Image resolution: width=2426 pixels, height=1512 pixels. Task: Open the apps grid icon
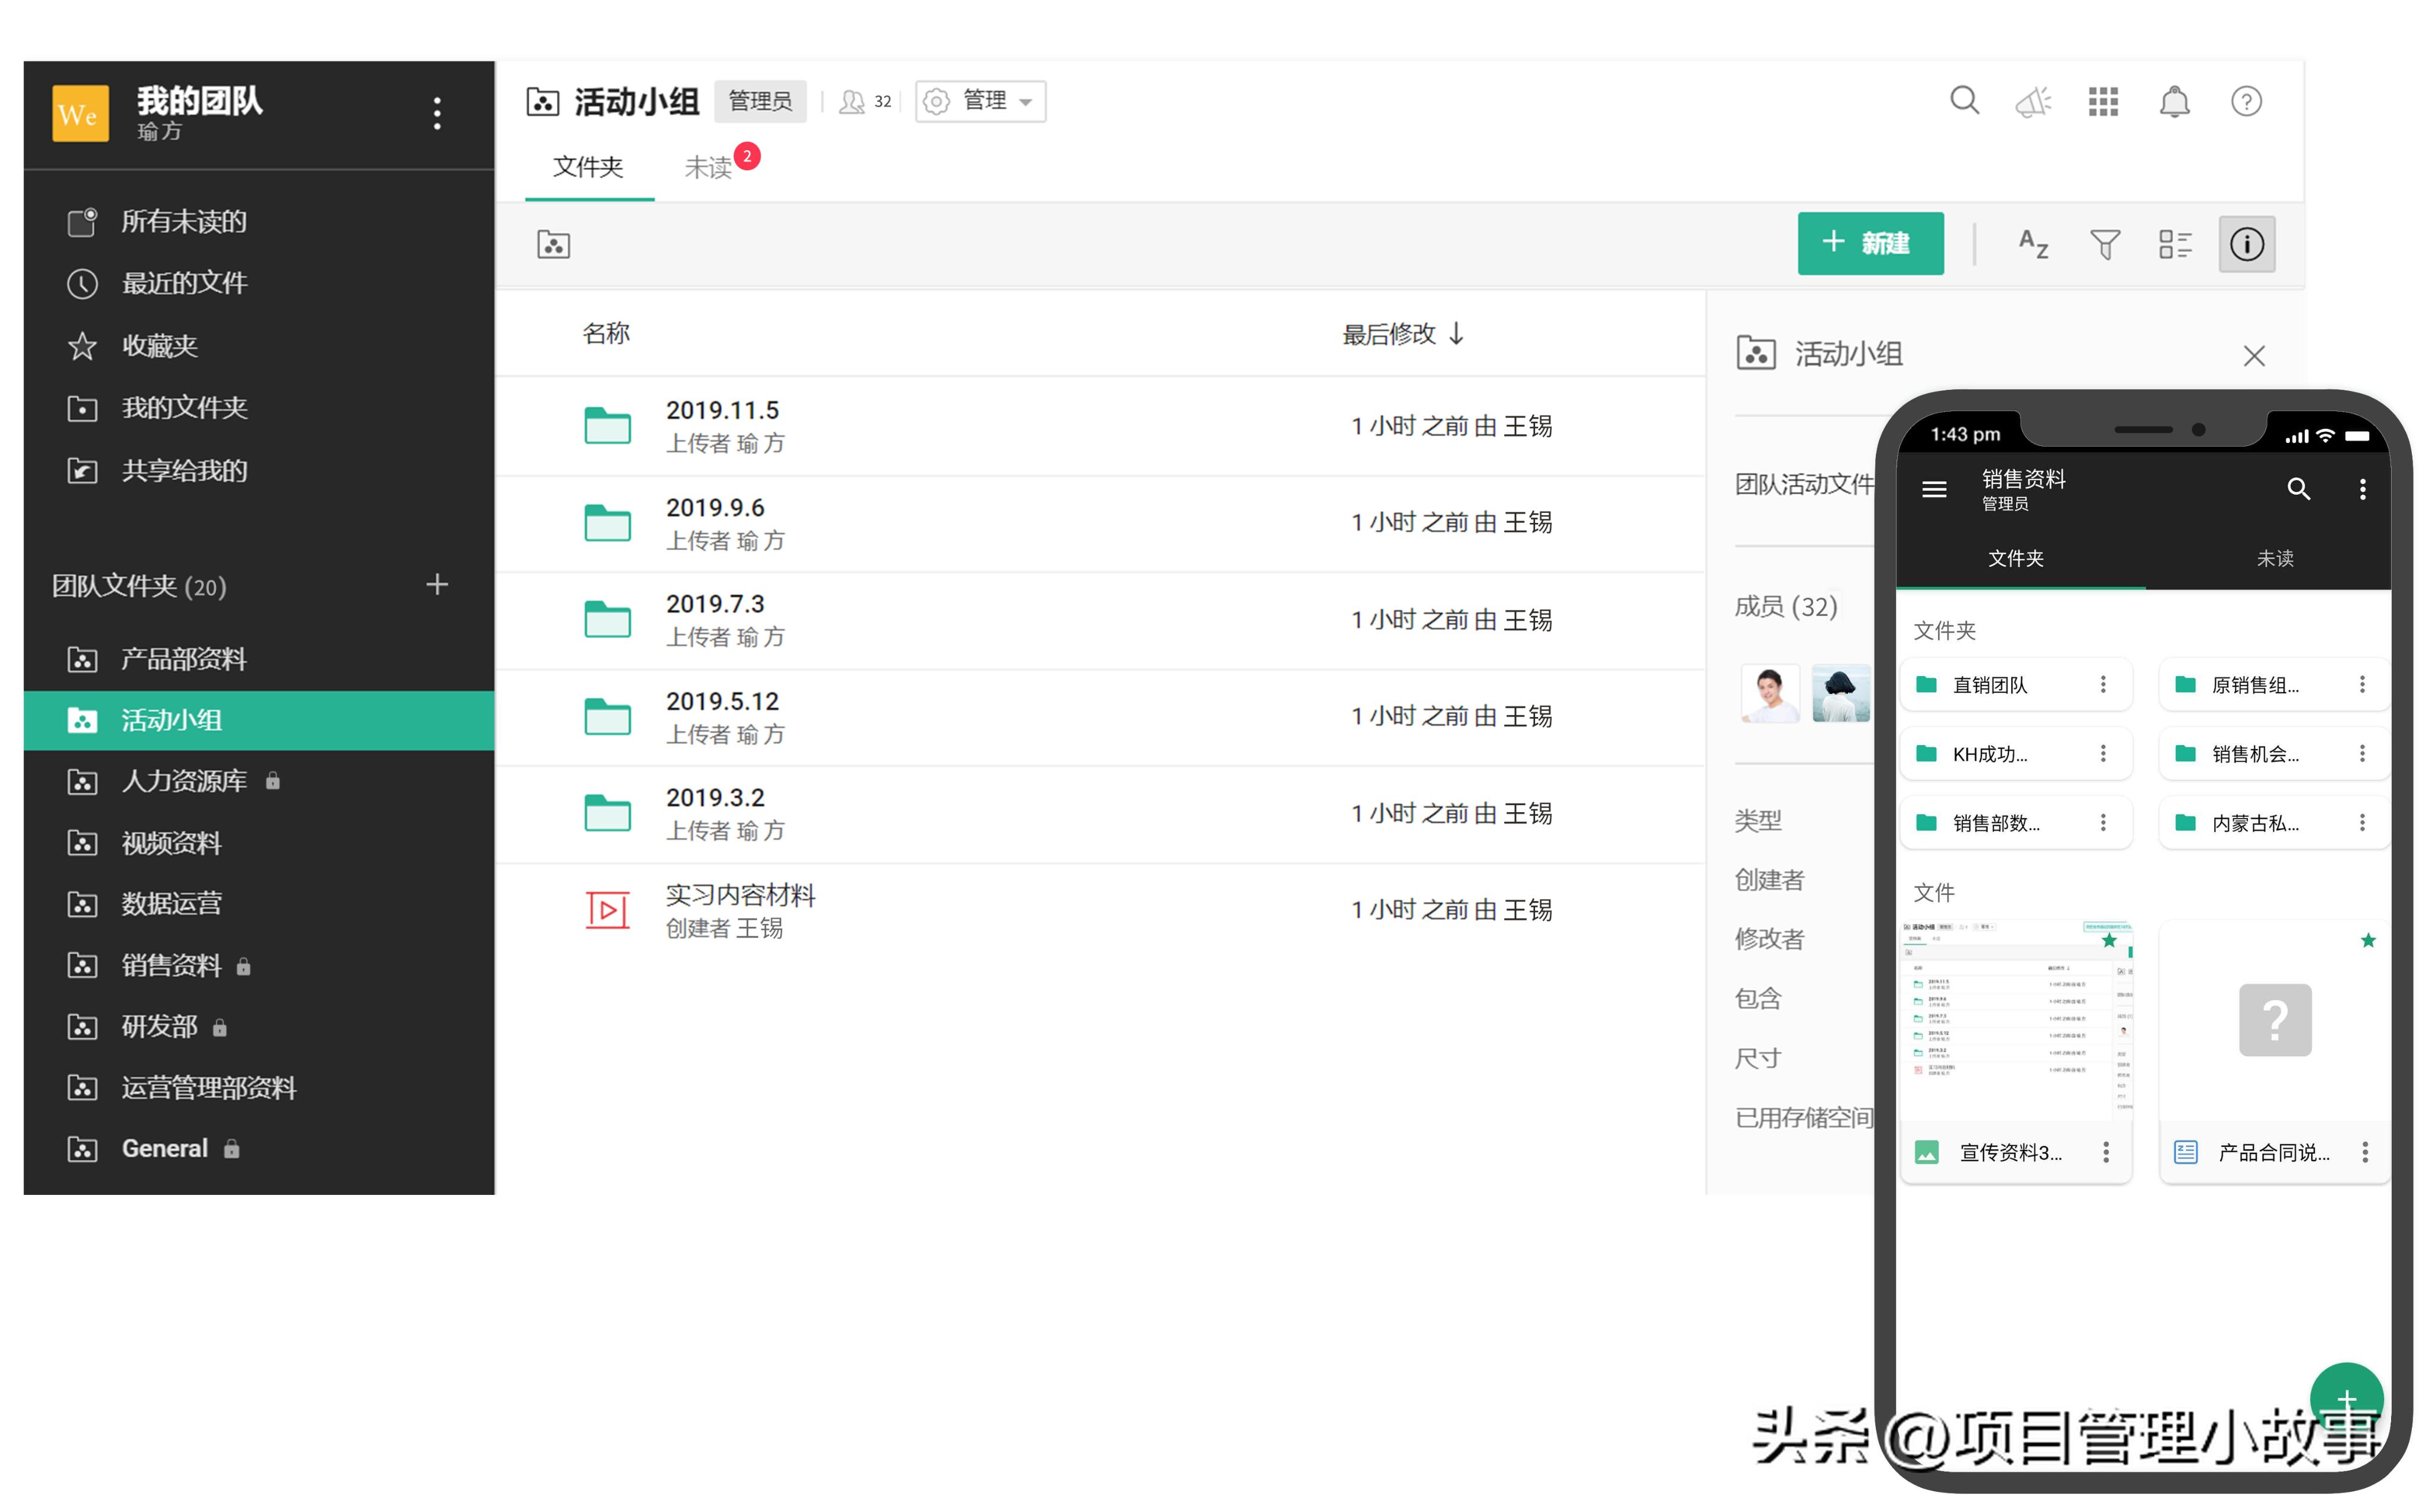click(x=2103, y=101)
